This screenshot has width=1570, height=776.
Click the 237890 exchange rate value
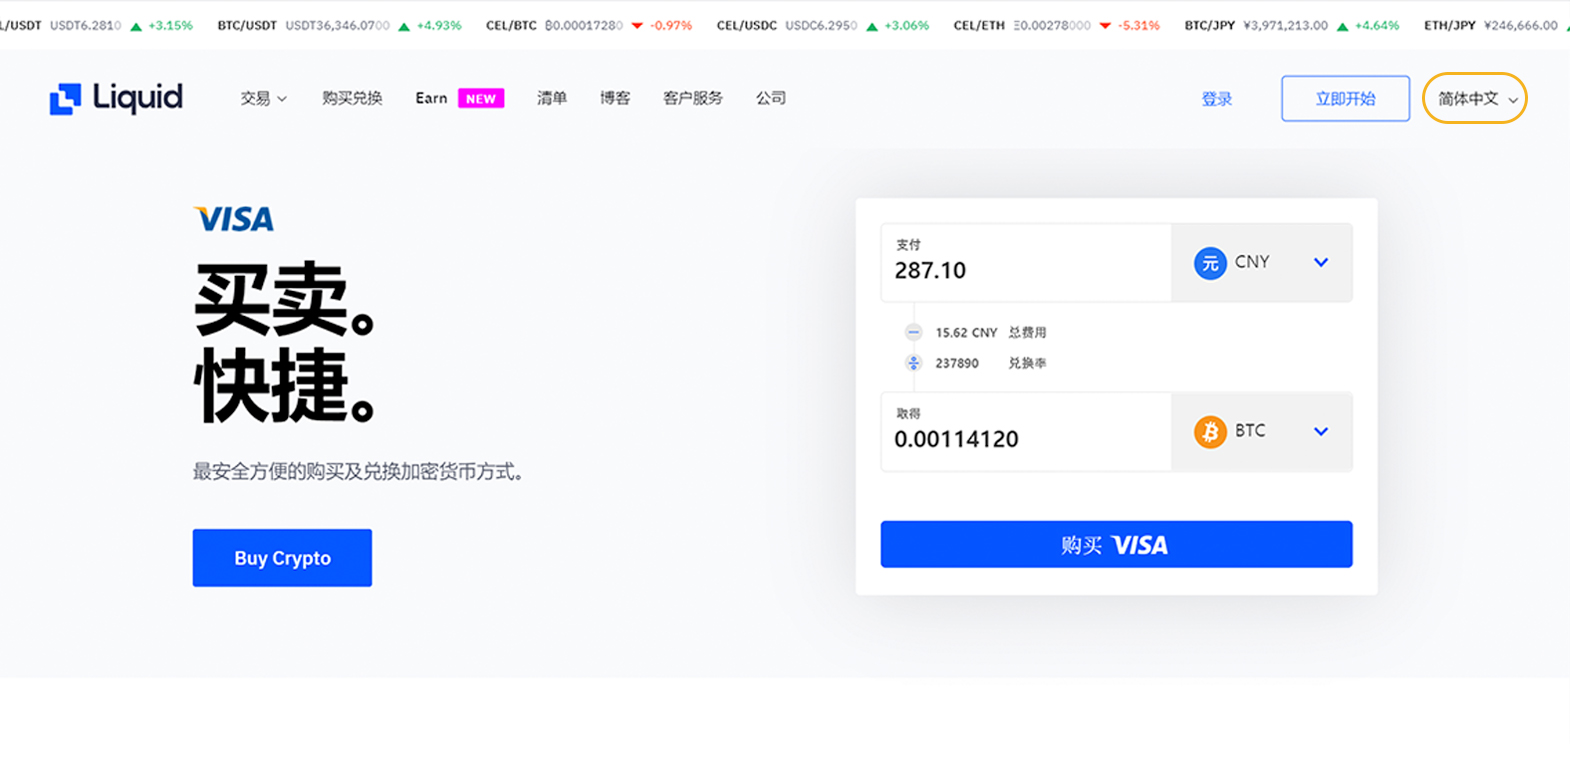tap(957, 363)
